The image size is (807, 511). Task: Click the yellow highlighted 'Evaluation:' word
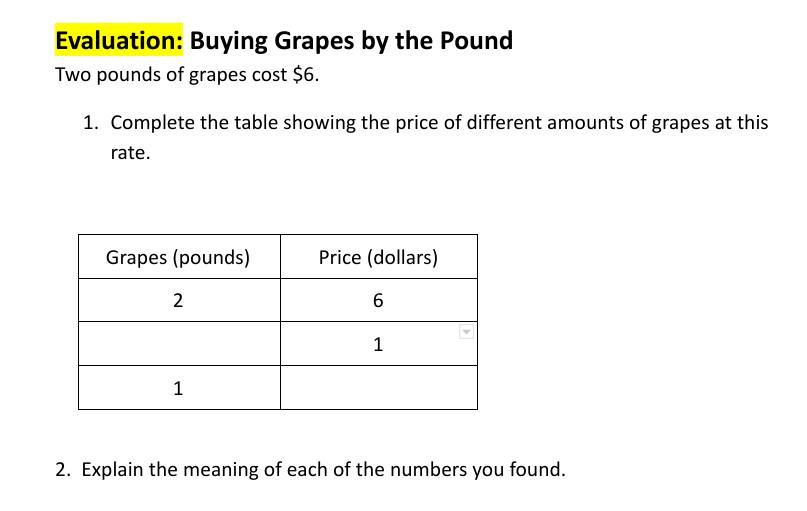point(119,40)
